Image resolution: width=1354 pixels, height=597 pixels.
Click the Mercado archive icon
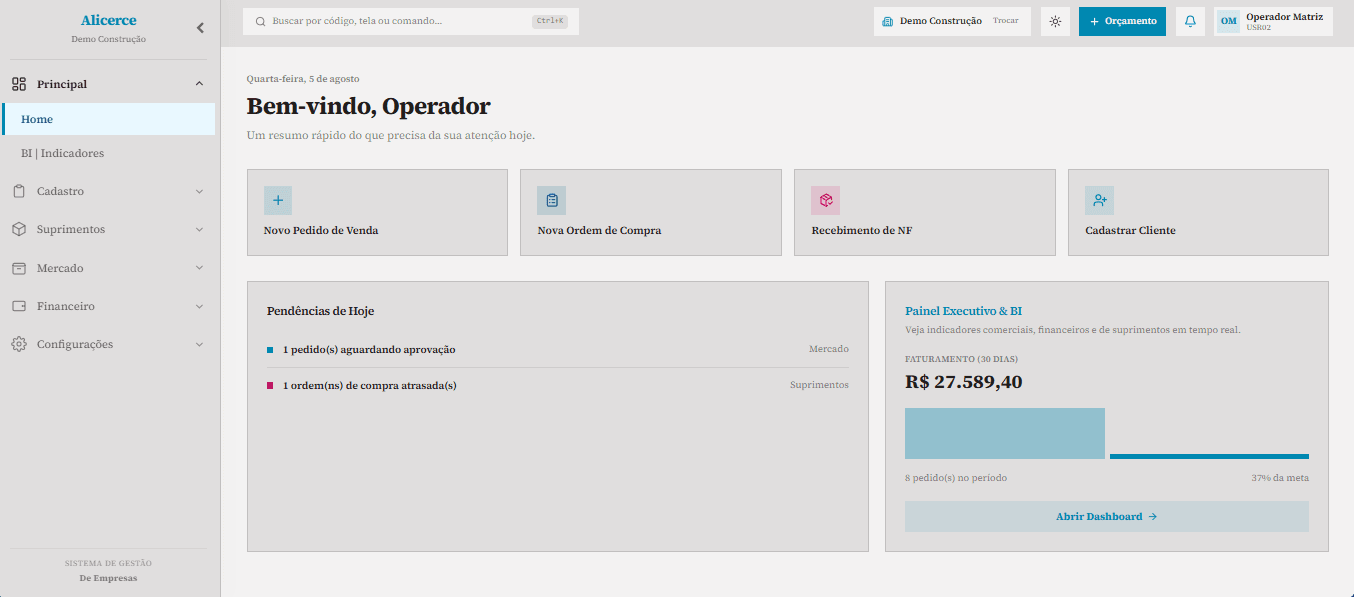click(19, 268)
